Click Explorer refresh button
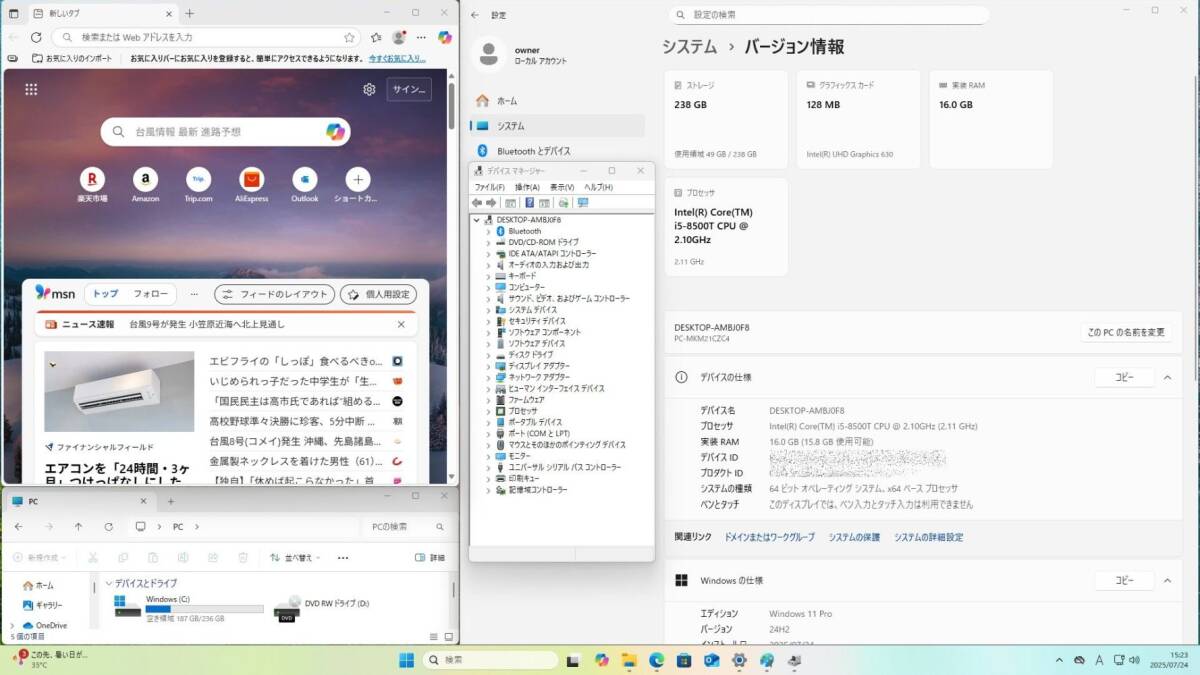The width and height of the screenshot is (1200, 675). [108, 526]
